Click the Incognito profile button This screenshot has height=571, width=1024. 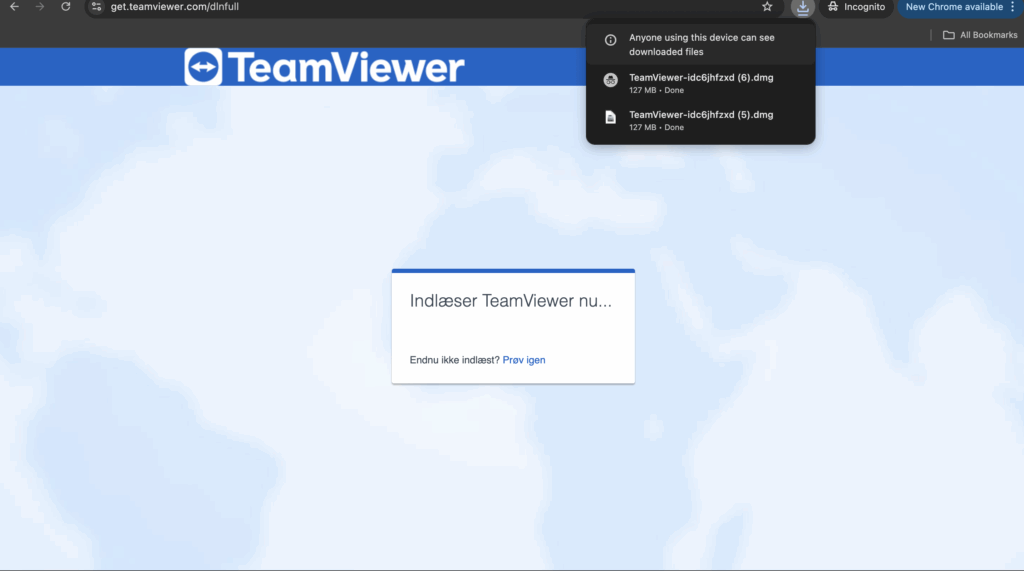coord(856,7)
